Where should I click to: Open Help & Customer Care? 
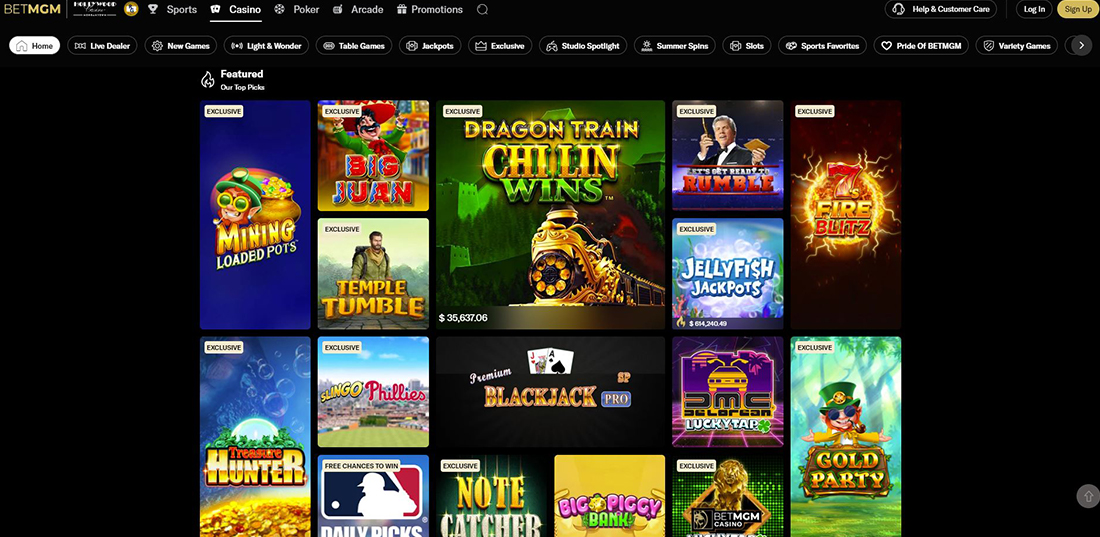[x=941, y=9]
